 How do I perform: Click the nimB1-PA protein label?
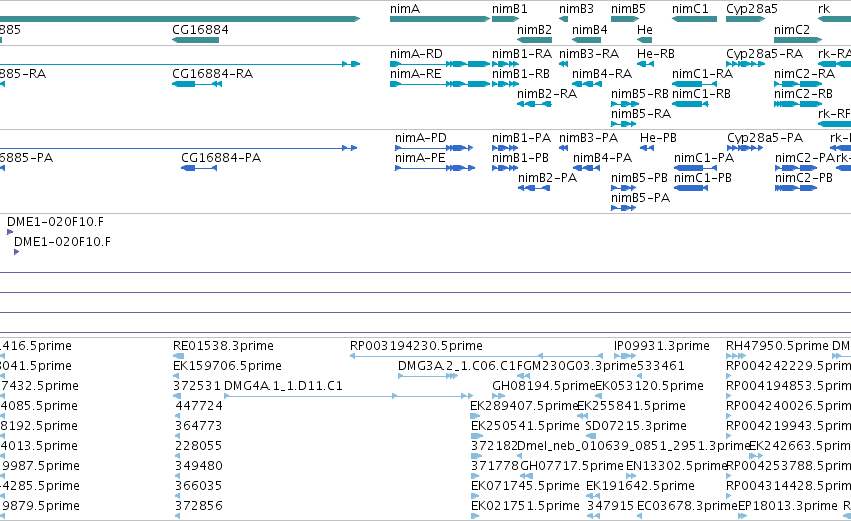pos(522,138)
